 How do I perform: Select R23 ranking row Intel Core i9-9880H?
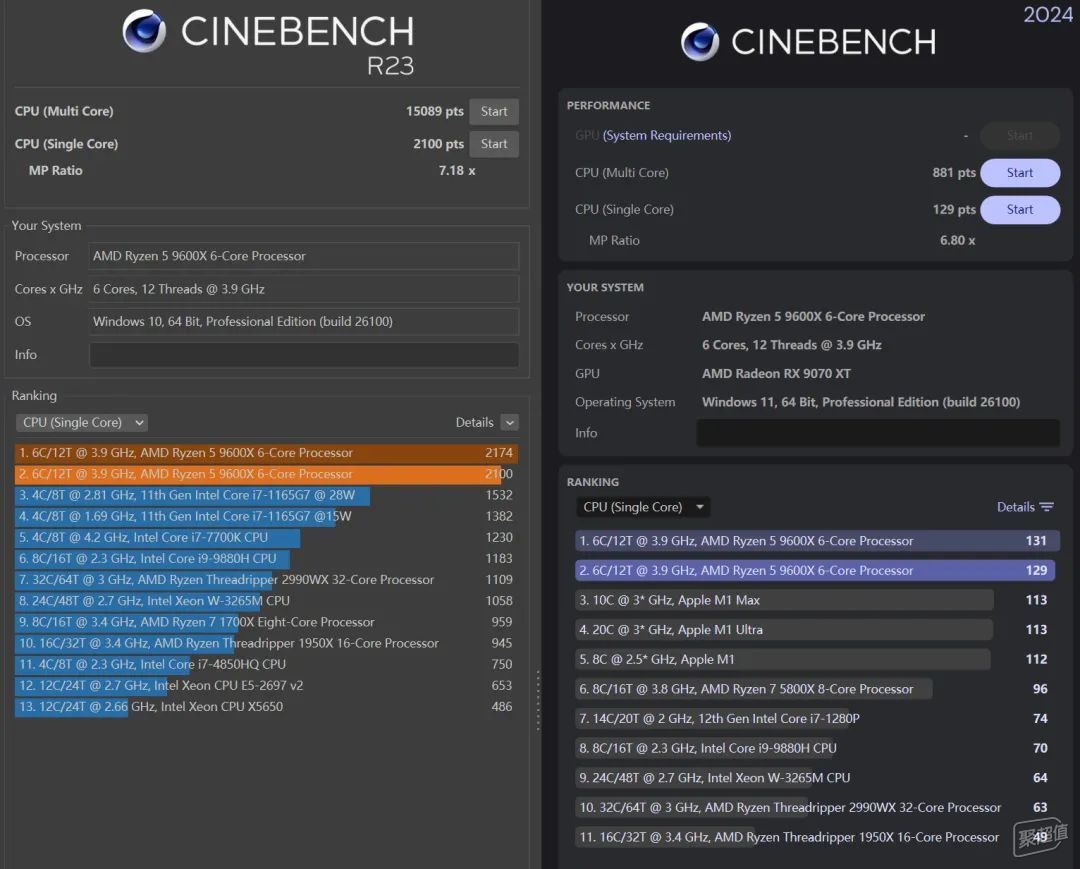click(266, 558)
